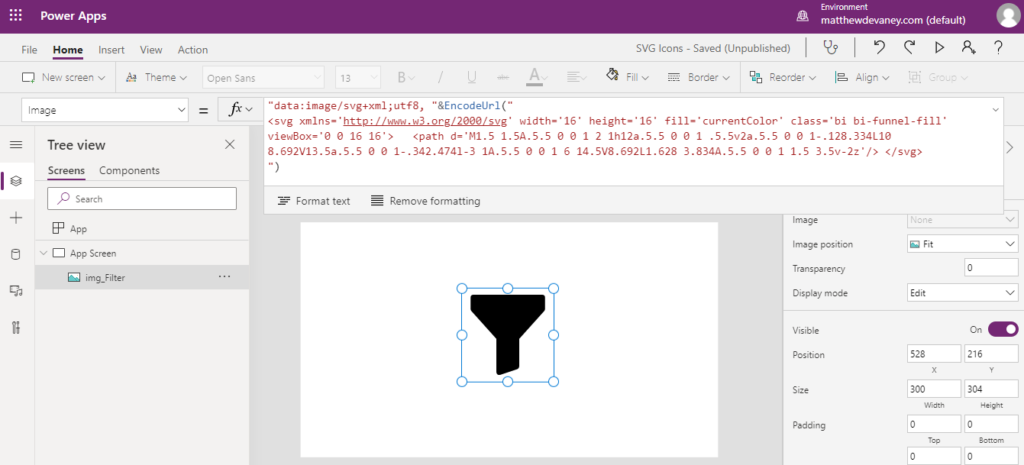Switch to the Components tab
Viewport: 1024px width, 465px height.
(129, 170)
